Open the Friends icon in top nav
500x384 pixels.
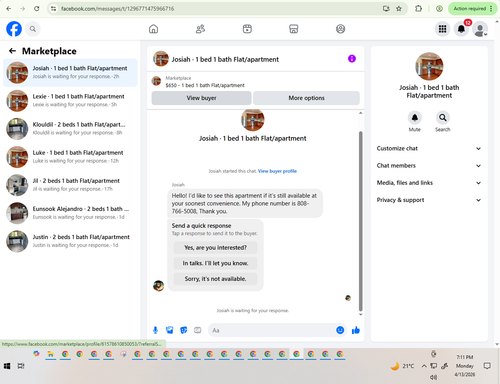[200, 29]
